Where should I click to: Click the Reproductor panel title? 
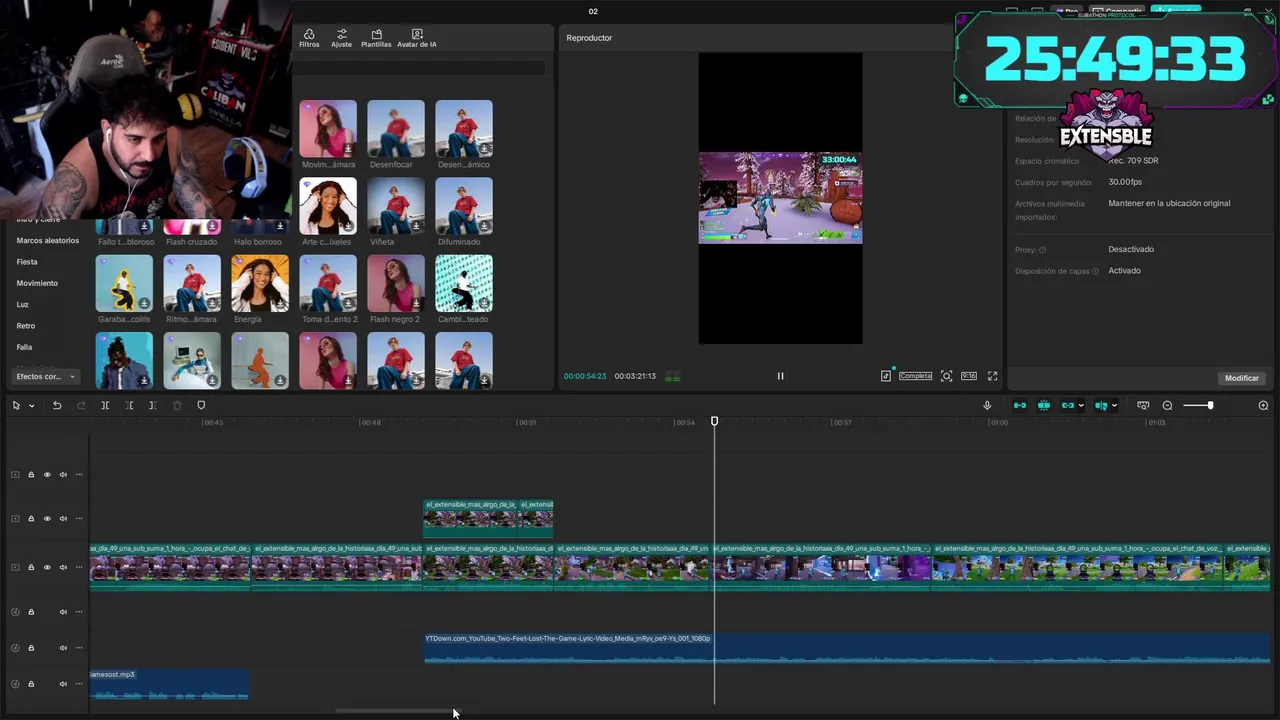click(x=589, y=38)
